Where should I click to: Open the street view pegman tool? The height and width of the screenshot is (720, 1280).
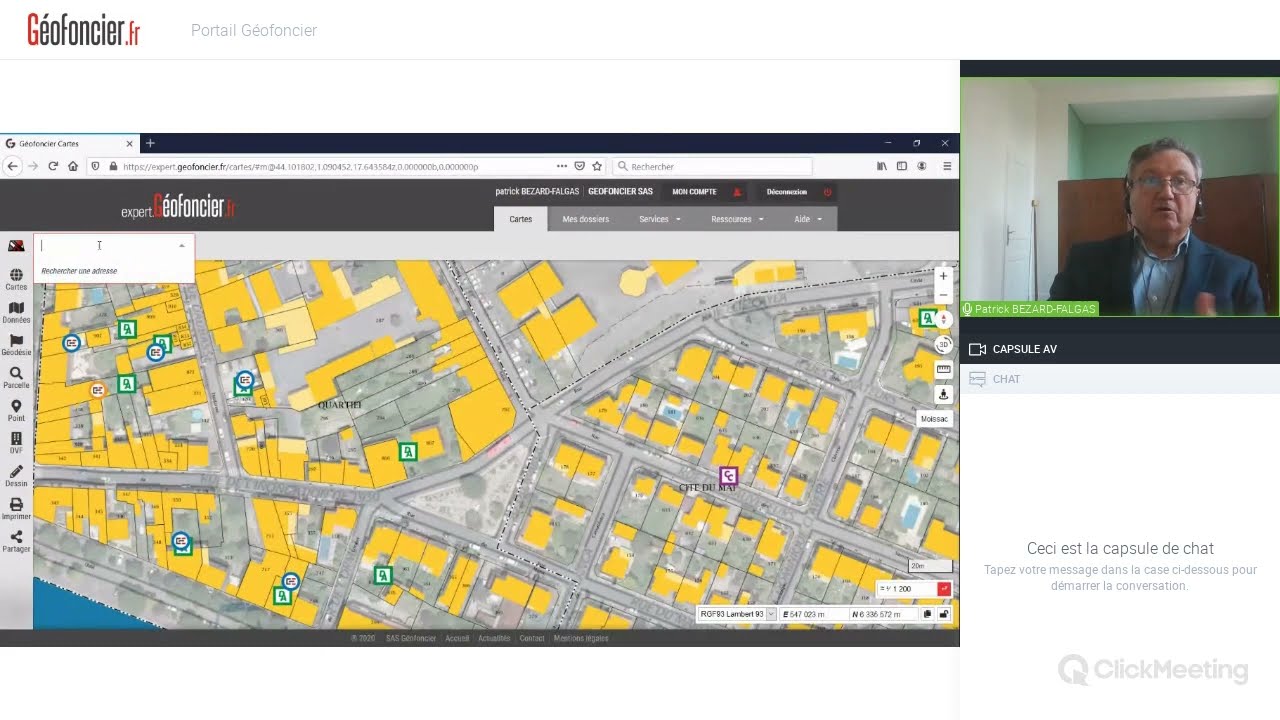click(943, 394)
